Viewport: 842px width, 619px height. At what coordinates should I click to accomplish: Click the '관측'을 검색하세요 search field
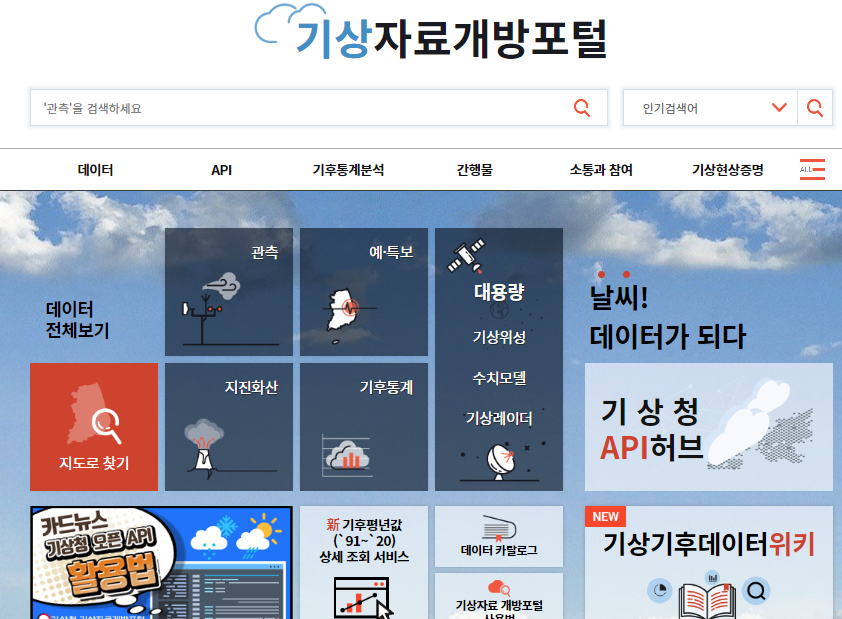[318, 108]
